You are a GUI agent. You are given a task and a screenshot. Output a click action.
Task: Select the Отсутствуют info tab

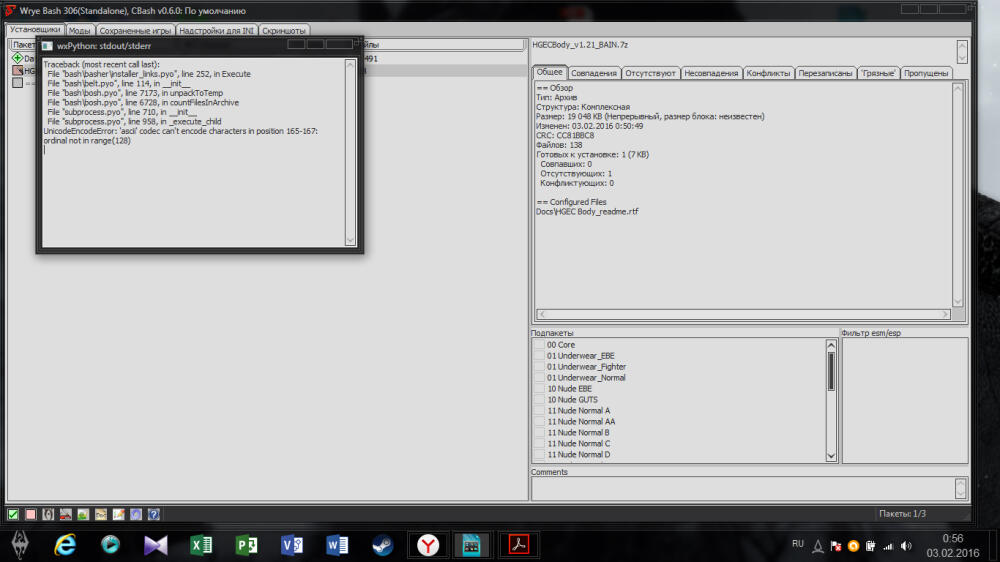[x=650, y=73]
